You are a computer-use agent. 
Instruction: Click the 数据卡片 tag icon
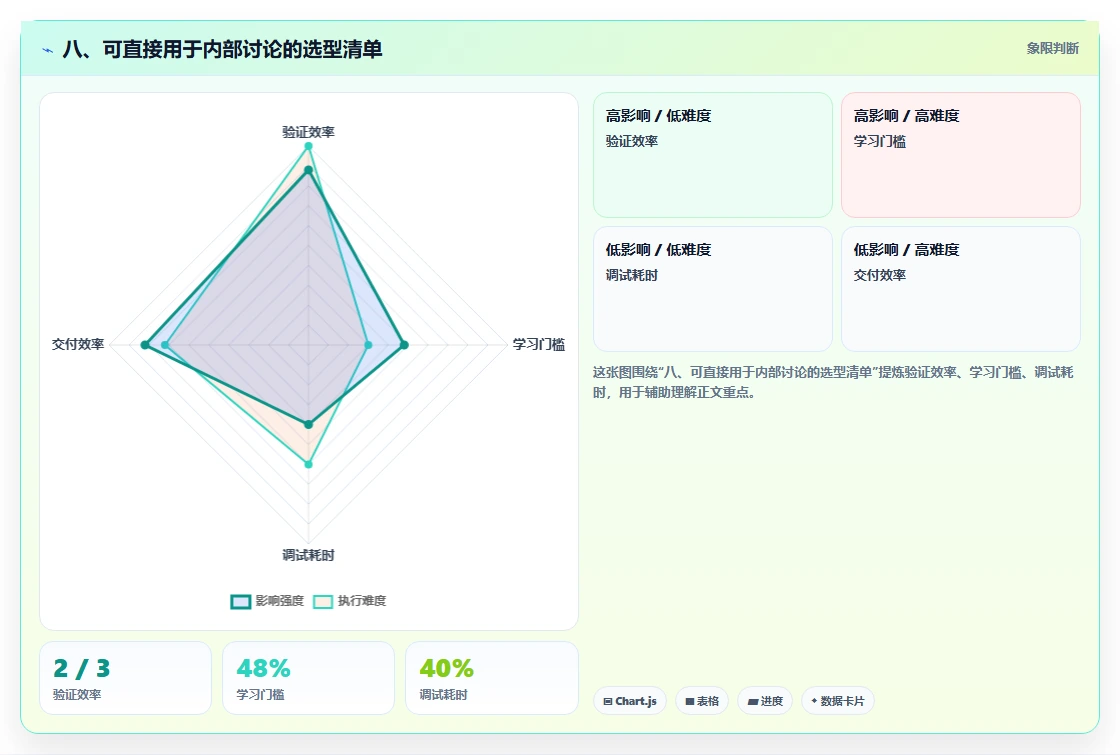coord(814,701)
